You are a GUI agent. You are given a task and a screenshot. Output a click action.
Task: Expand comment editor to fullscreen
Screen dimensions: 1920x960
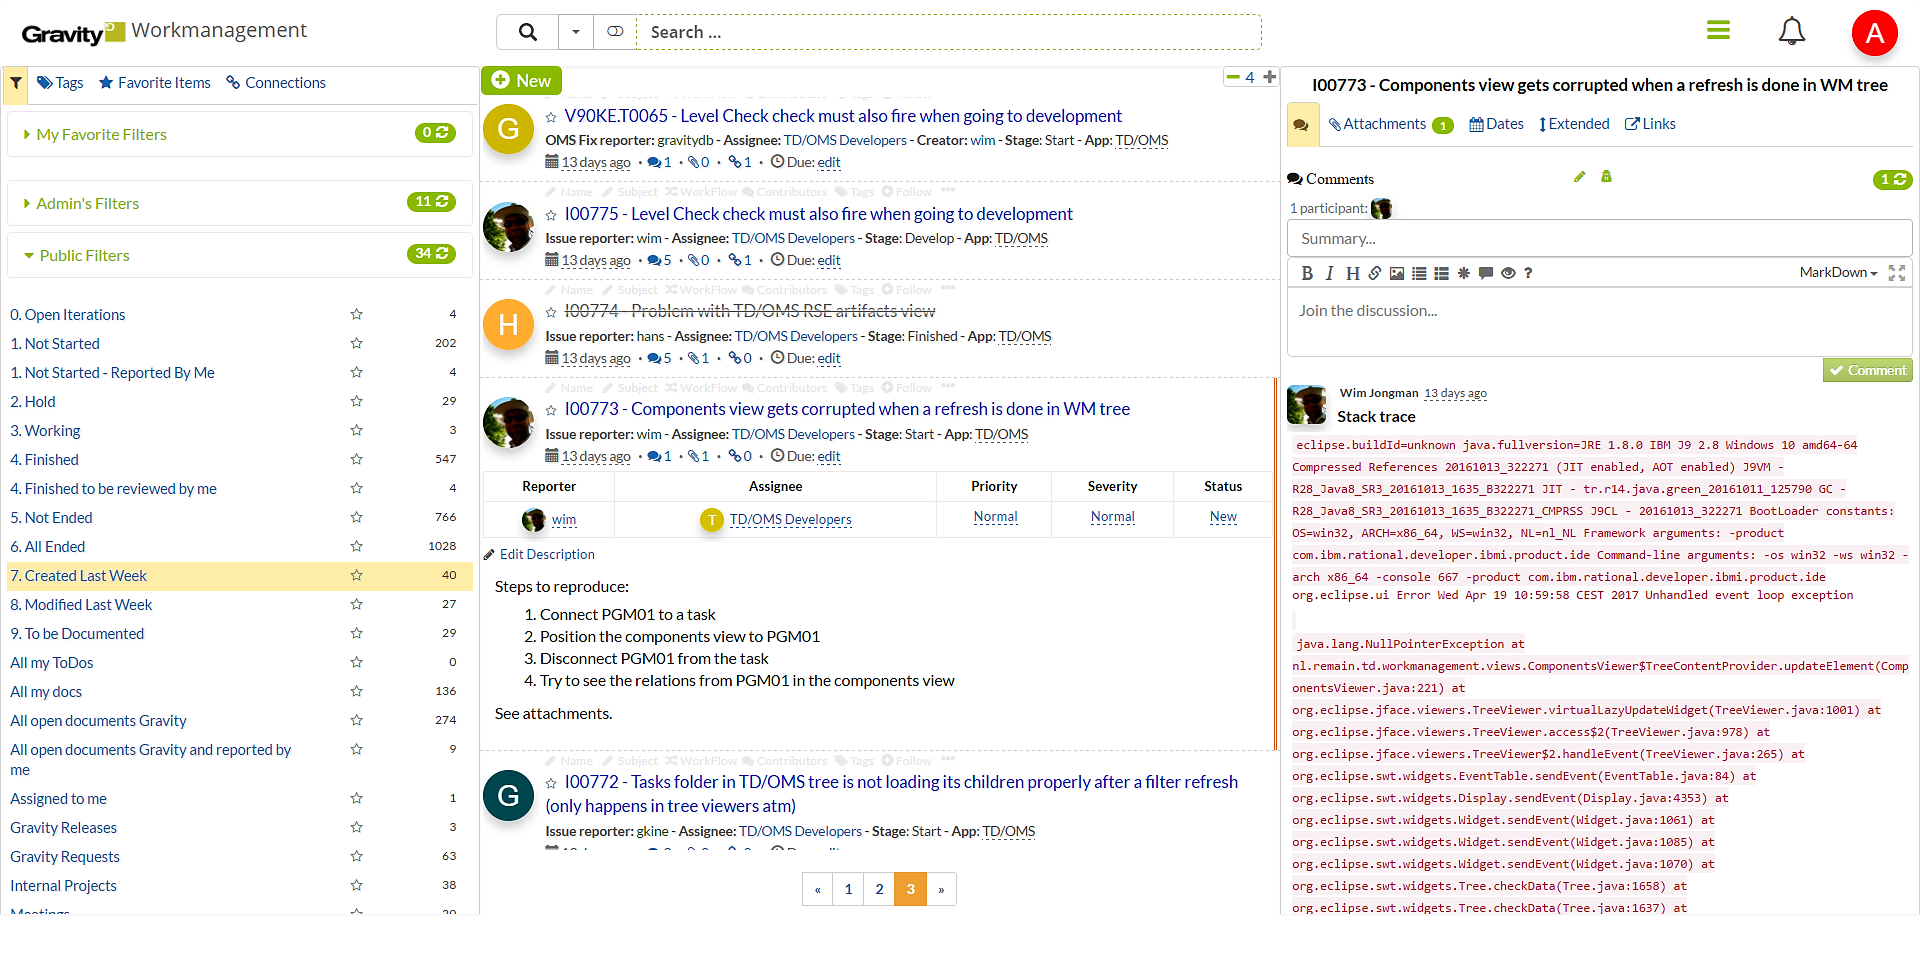(x=1896, y=273)
